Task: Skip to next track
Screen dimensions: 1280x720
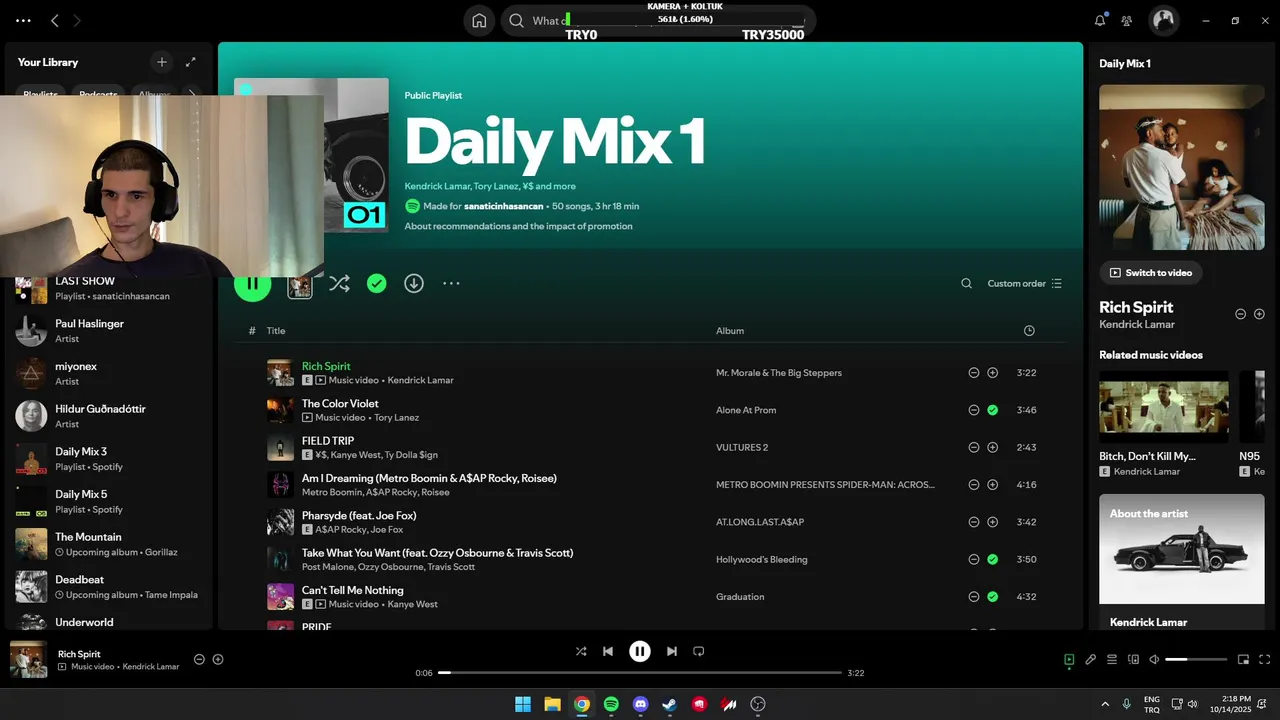Action: (x=672, y=651)
